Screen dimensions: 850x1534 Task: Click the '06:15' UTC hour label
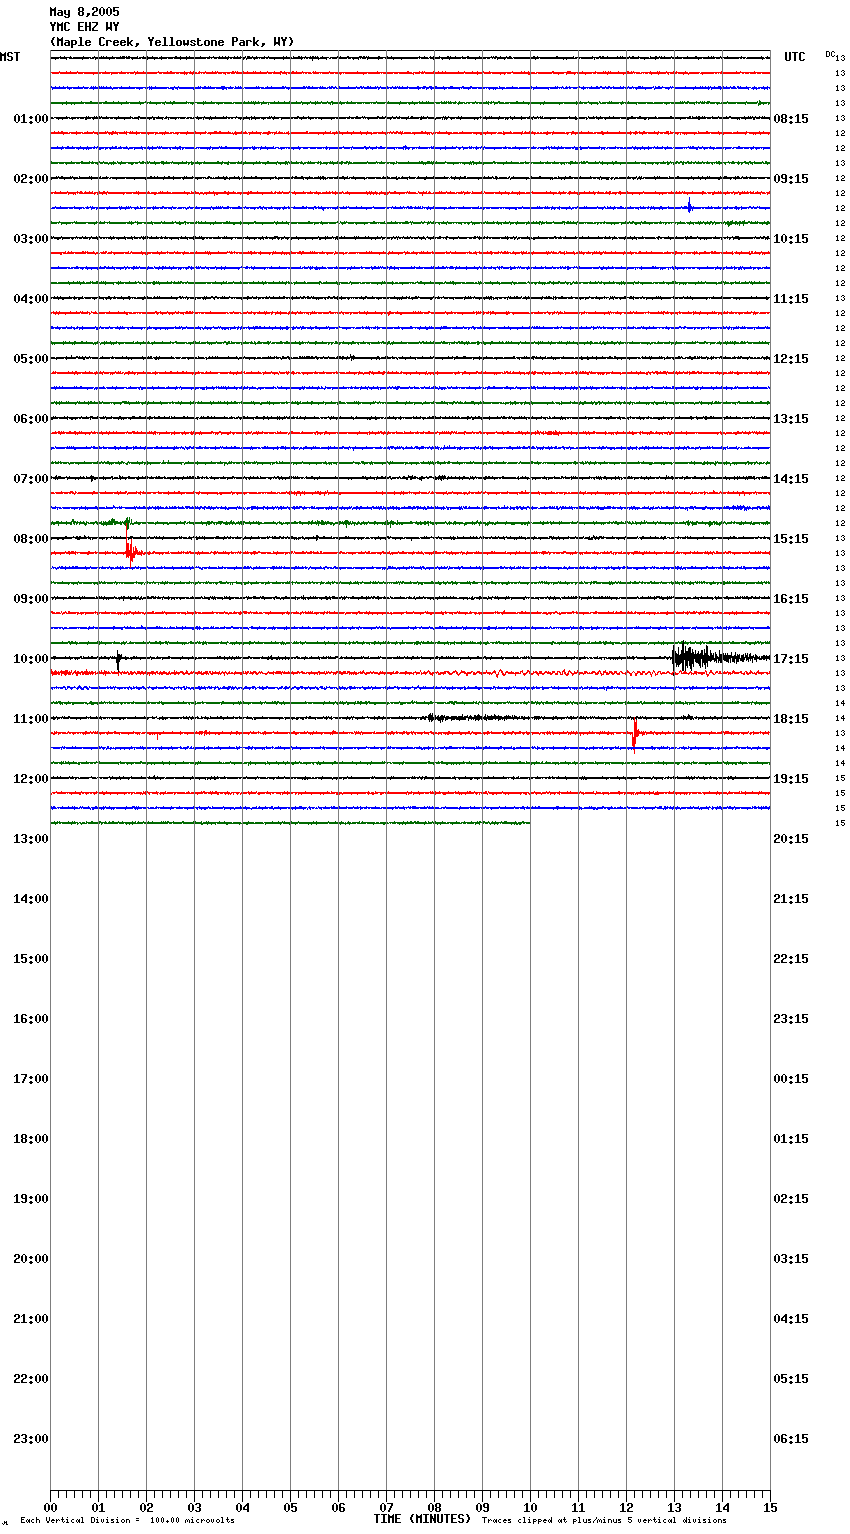pyautogui.click(x=791, y=1439)
